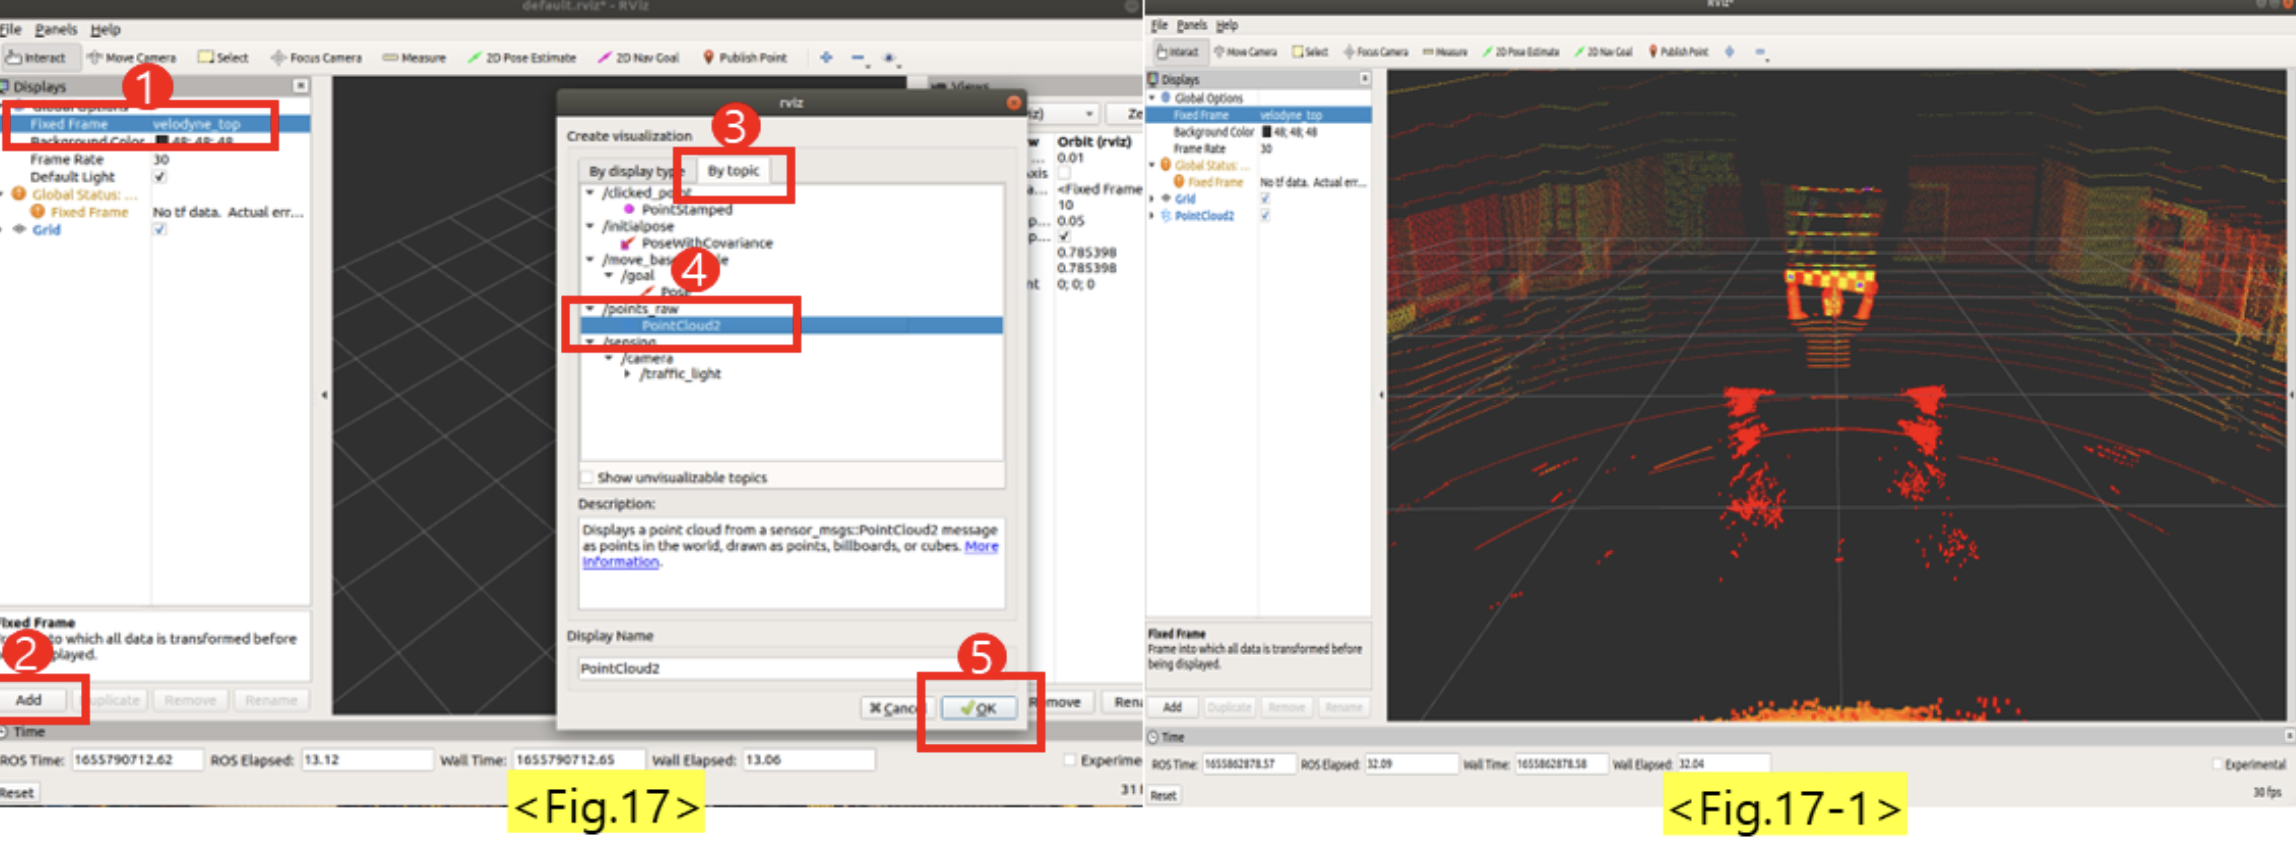Choose the 2D Nav Goal tool
The height and width of the screenshot is (846, 2296).
(x=638, y=58)
